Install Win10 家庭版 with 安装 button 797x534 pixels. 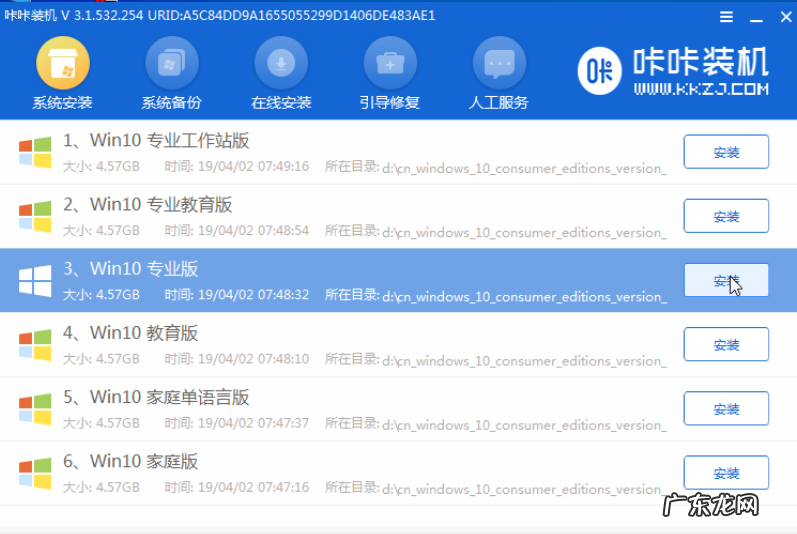[726, 473]
